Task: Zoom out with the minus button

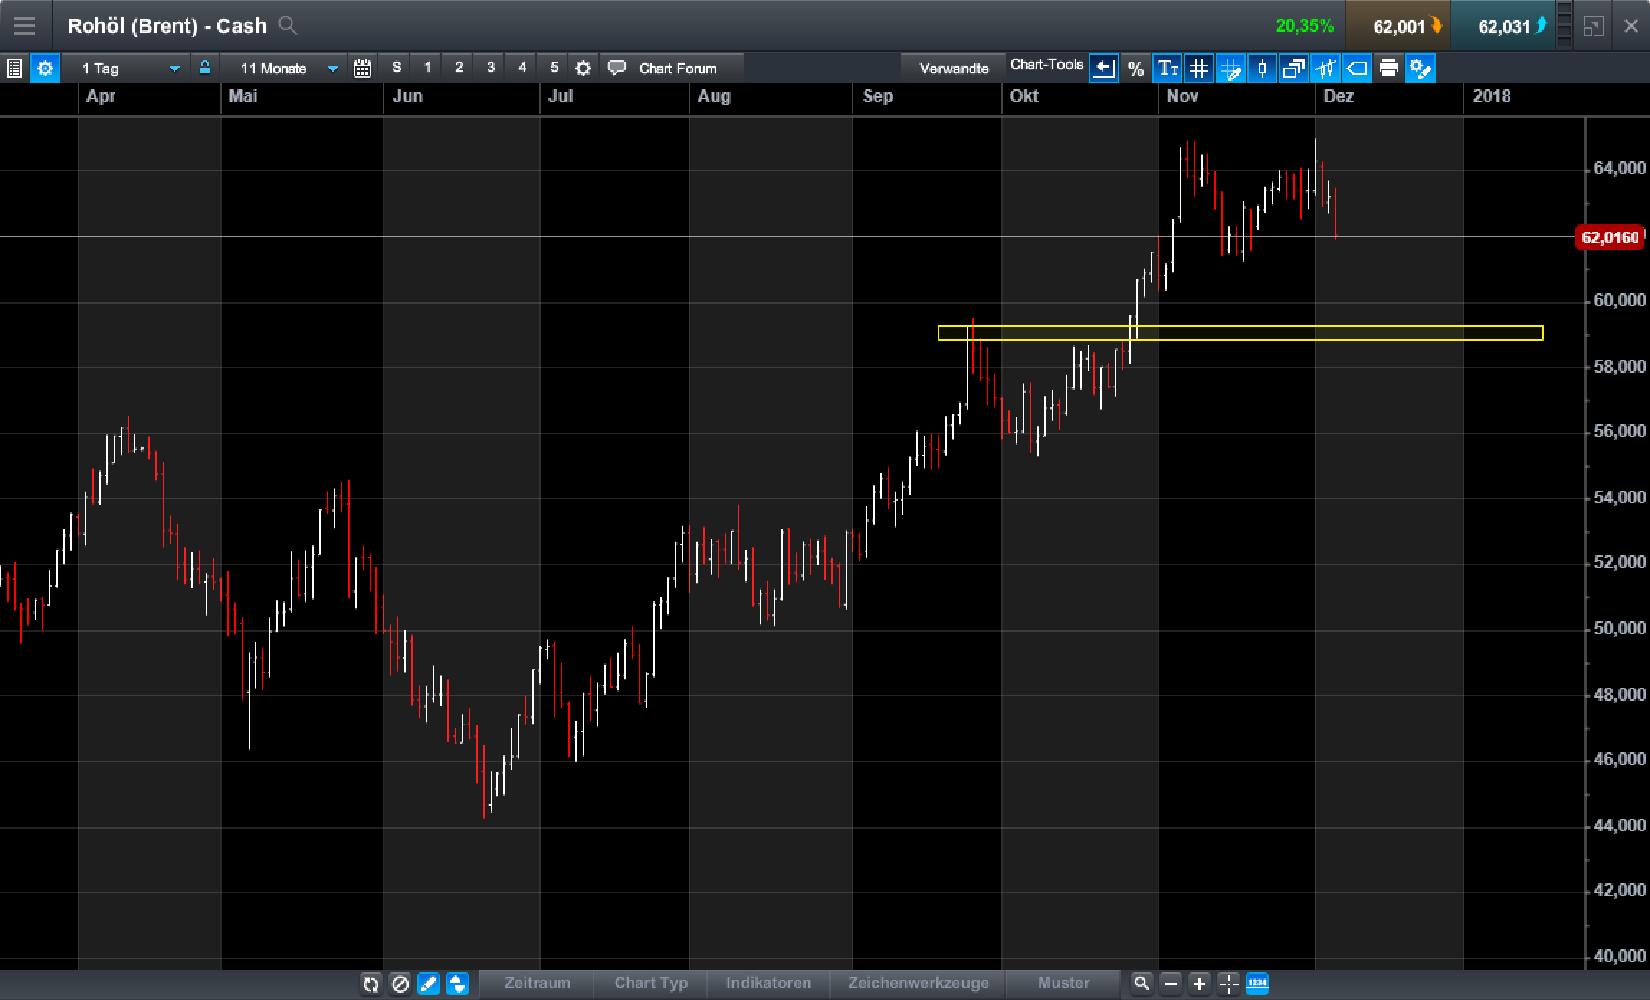Action: click(1171, 984)
